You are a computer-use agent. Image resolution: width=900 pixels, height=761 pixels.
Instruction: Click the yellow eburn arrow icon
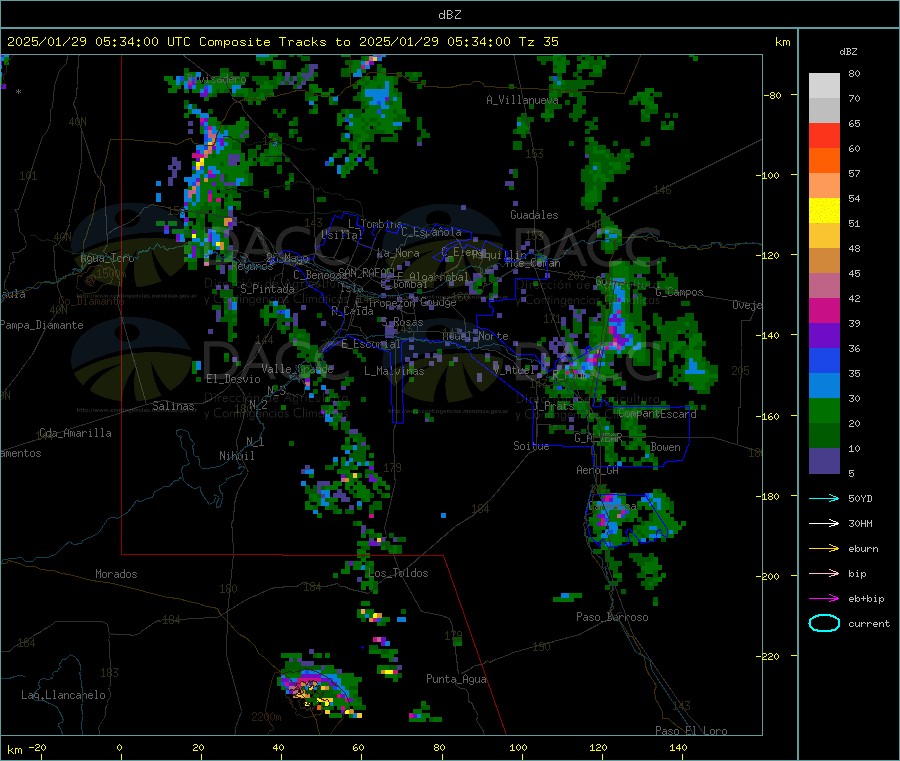point(824,549)
